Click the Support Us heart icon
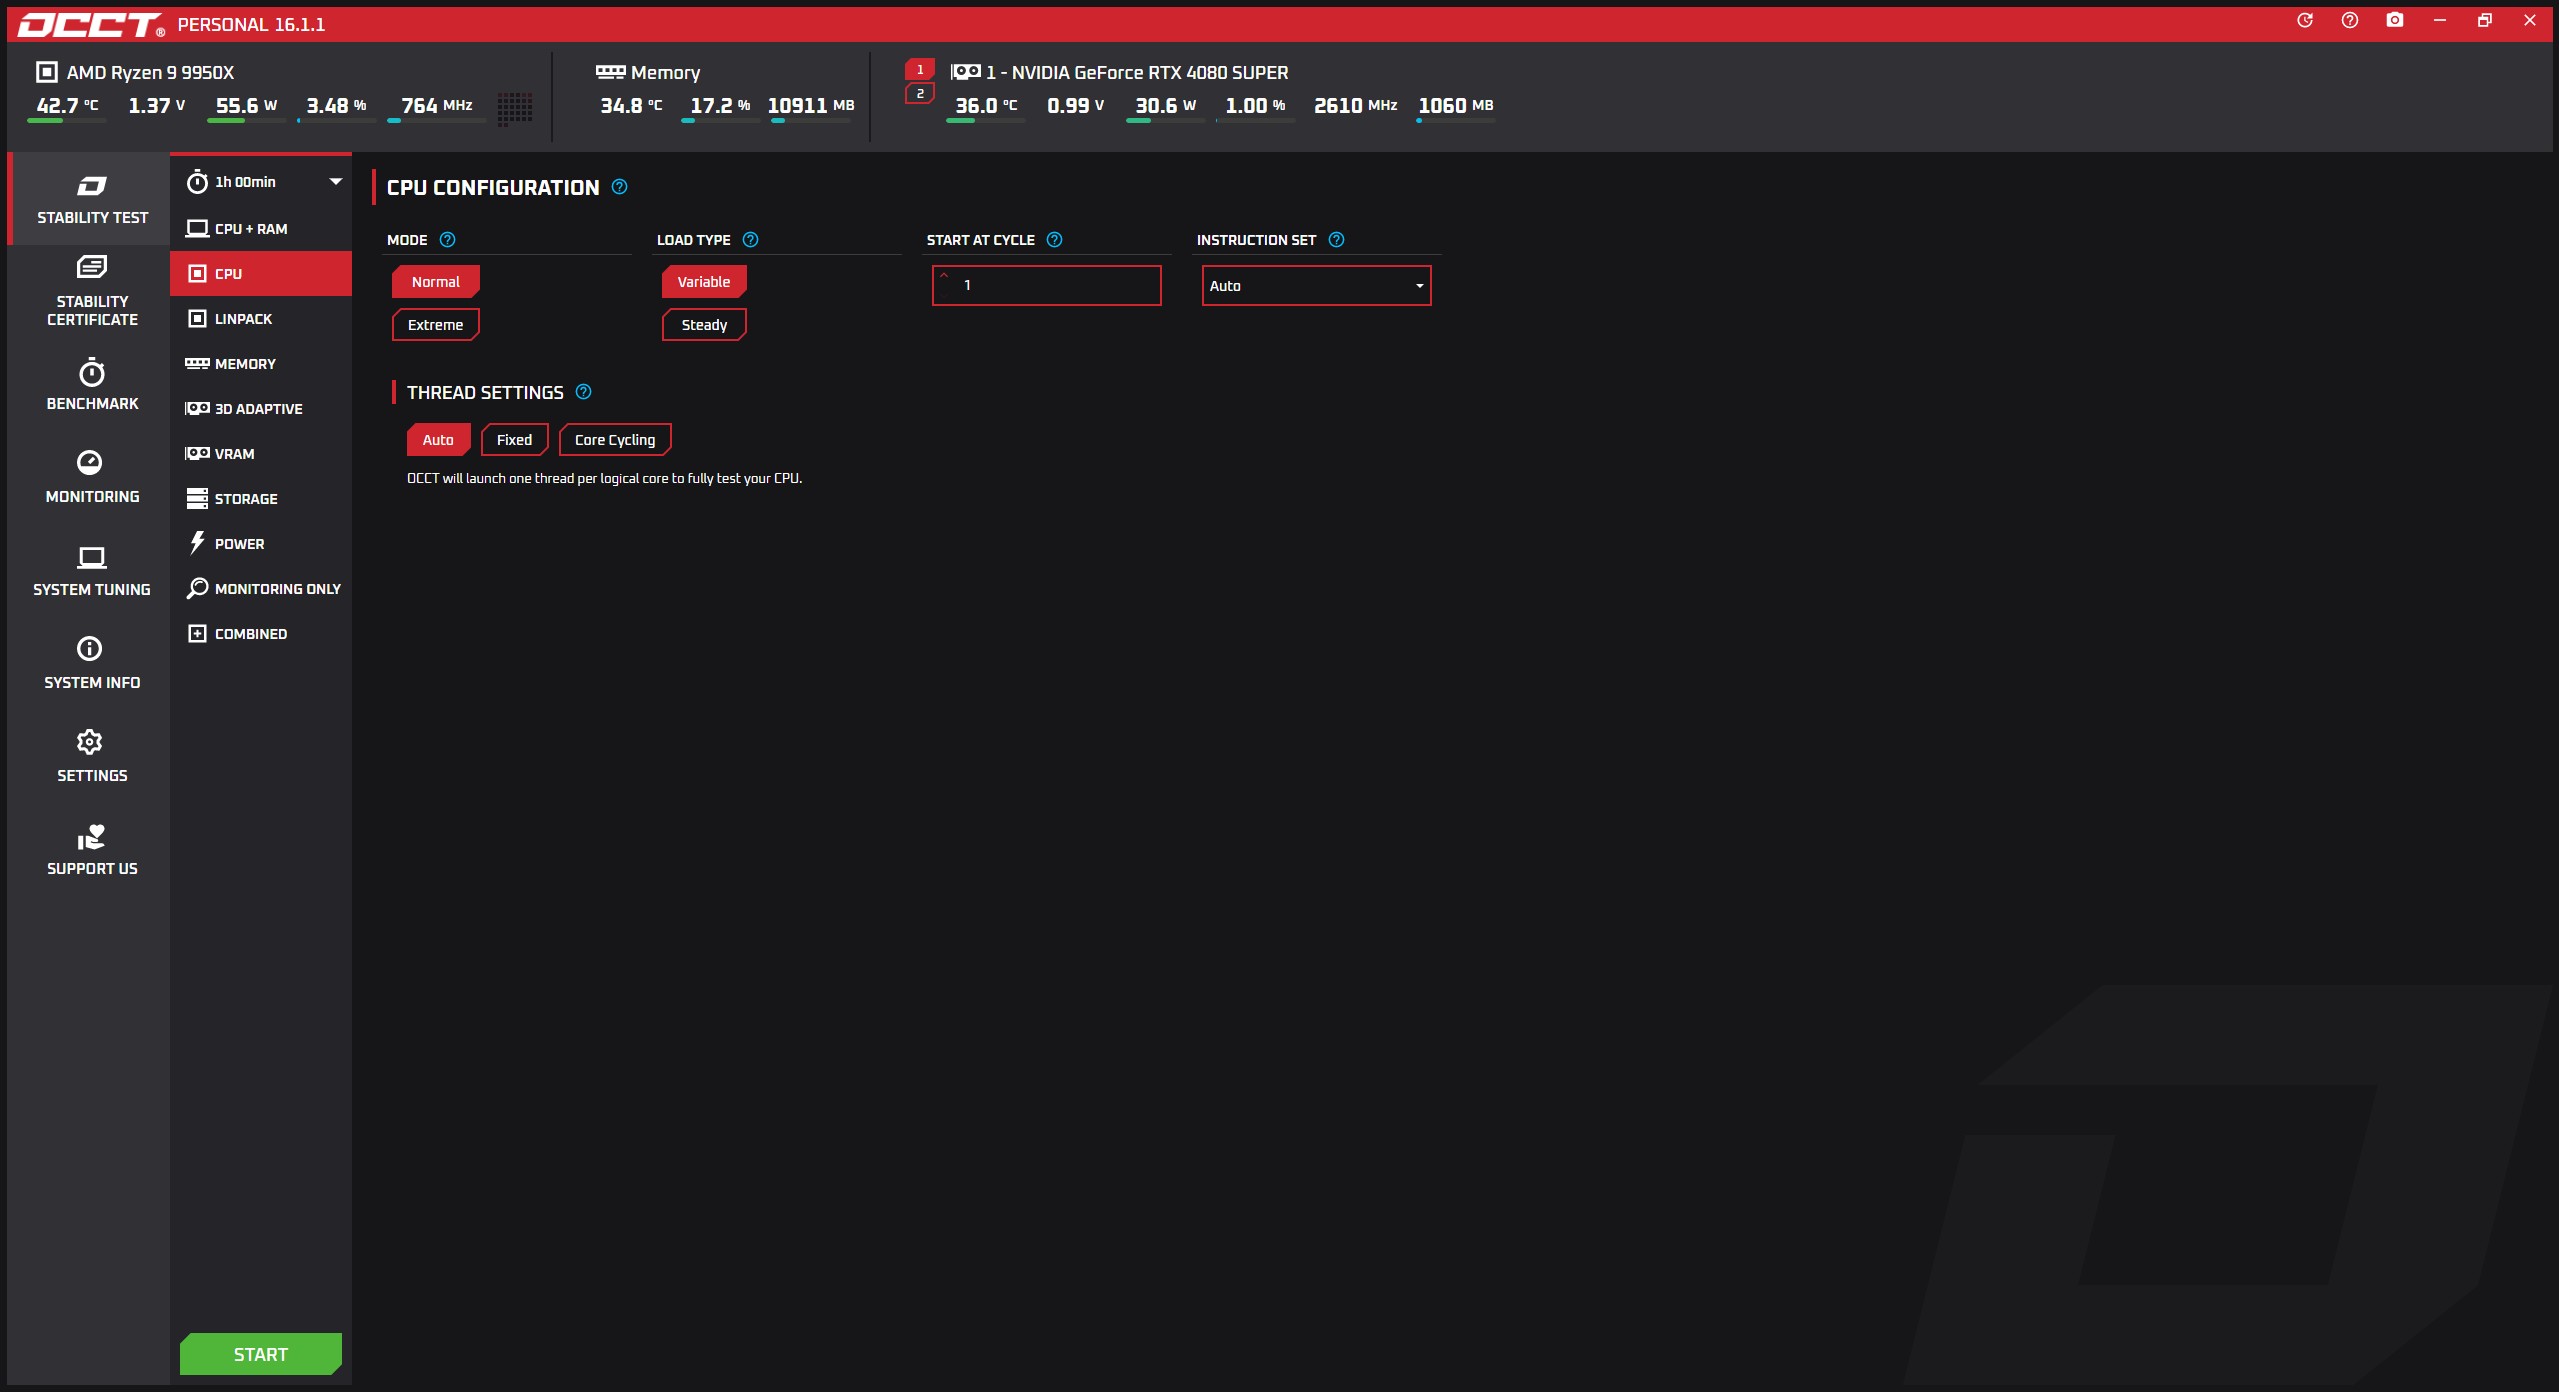Screen dimensions: 2559x1392 point(91,837)
